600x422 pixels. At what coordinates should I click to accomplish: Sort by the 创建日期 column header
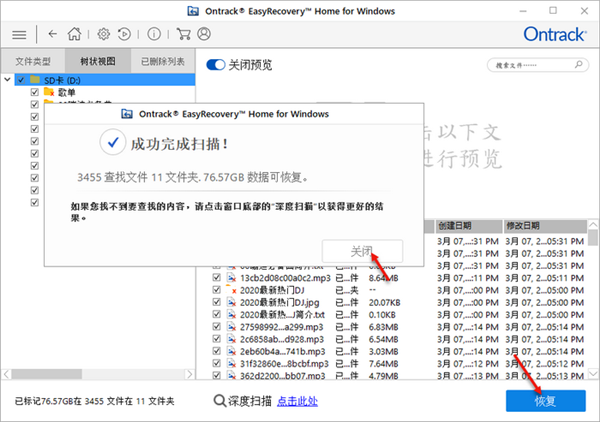pyautogui.click(x=469, y=226)
